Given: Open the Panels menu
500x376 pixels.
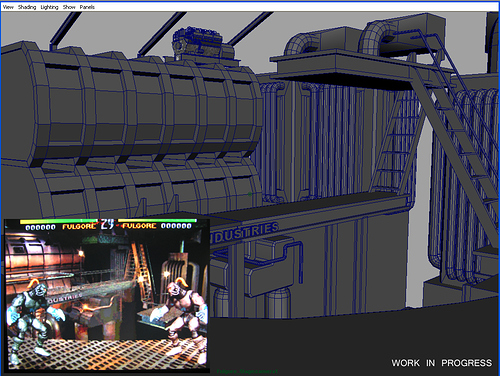Looking at the screenshot, I should click(87, 7).
